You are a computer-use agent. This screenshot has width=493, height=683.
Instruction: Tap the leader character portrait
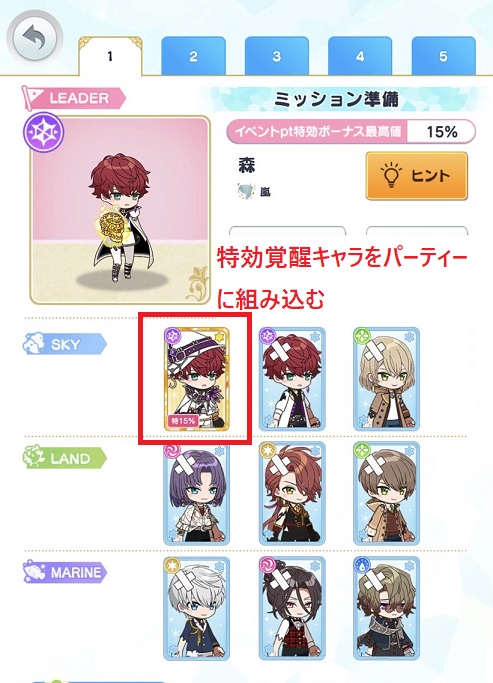(120, 210)
